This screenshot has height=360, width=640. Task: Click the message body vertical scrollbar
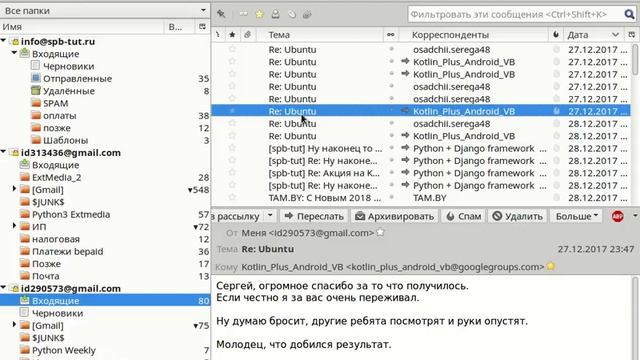[635, 318]
